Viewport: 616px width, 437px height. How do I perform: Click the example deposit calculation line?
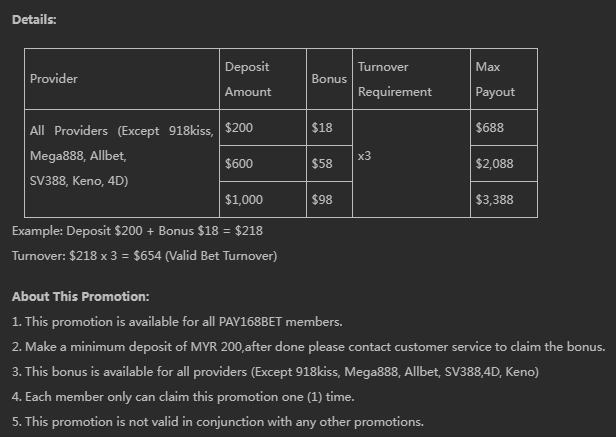pos(138,231)
